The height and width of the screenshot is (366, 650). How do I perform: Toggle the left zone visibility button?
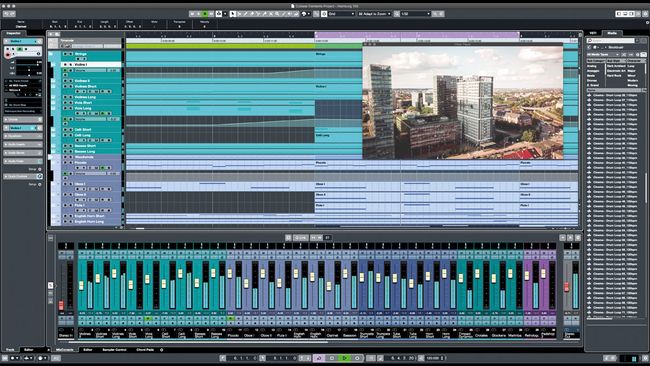coord(619,14)
